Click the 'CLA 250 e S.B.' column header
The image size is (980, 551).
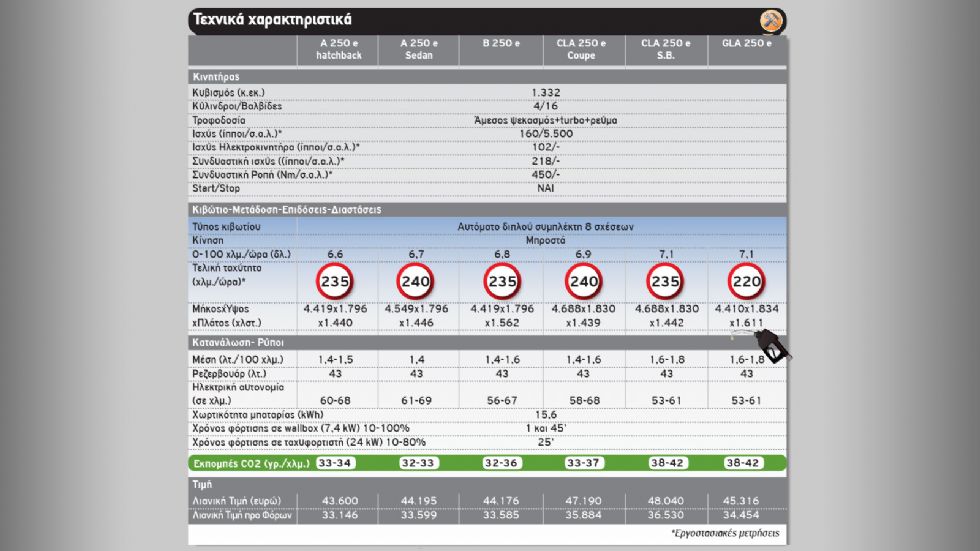coord(666,49)
